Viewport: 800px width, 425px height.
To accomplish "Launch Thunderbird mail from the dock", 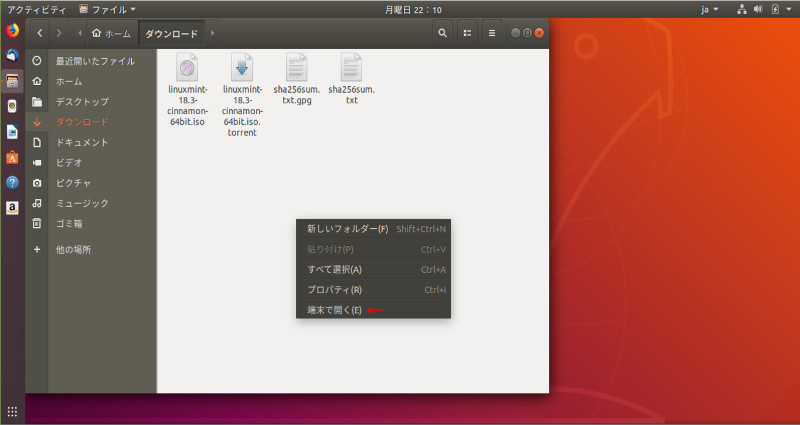I will (12, 55).
